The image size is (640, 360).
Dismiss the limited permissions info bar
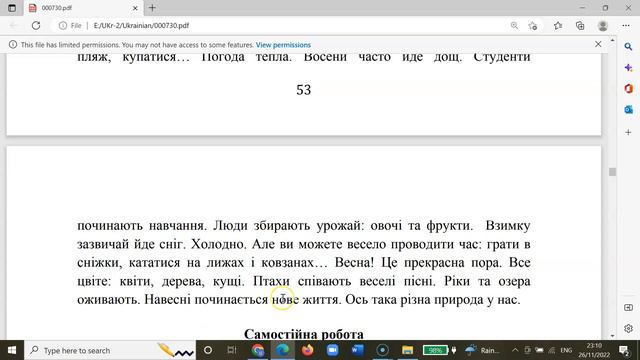pos(598,44)
